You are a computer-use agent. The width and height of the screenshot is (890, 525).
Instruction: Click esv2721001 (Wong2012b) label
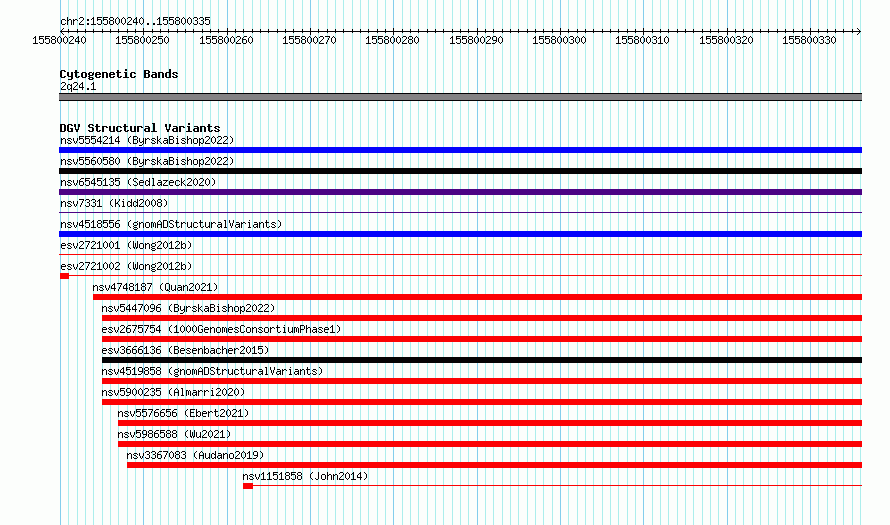coord(126,245)
